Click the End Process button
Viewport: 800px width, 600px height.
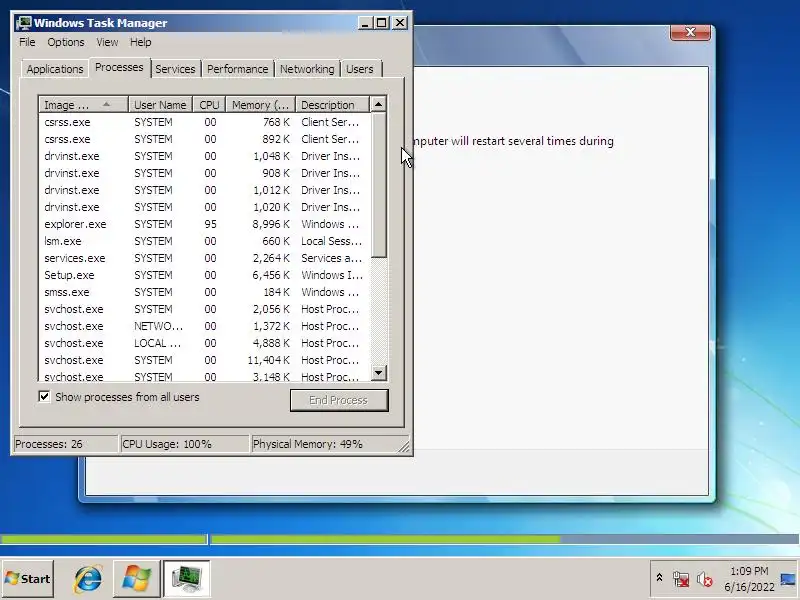(x=339, y=400)
